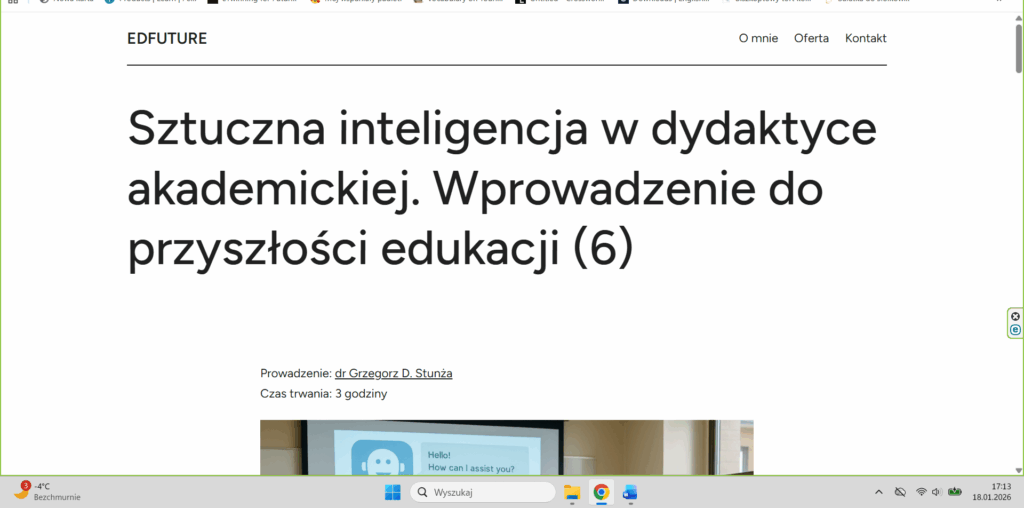Screen dimensions: 1024x508
Task: Close the floating side widget with X
Action: point(1016,316)
